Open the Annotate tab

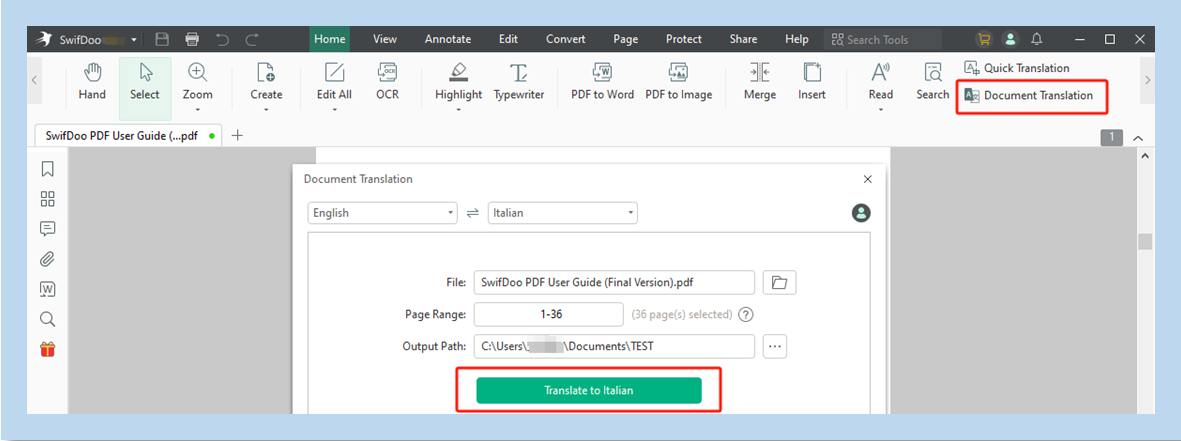click(448, 39)
